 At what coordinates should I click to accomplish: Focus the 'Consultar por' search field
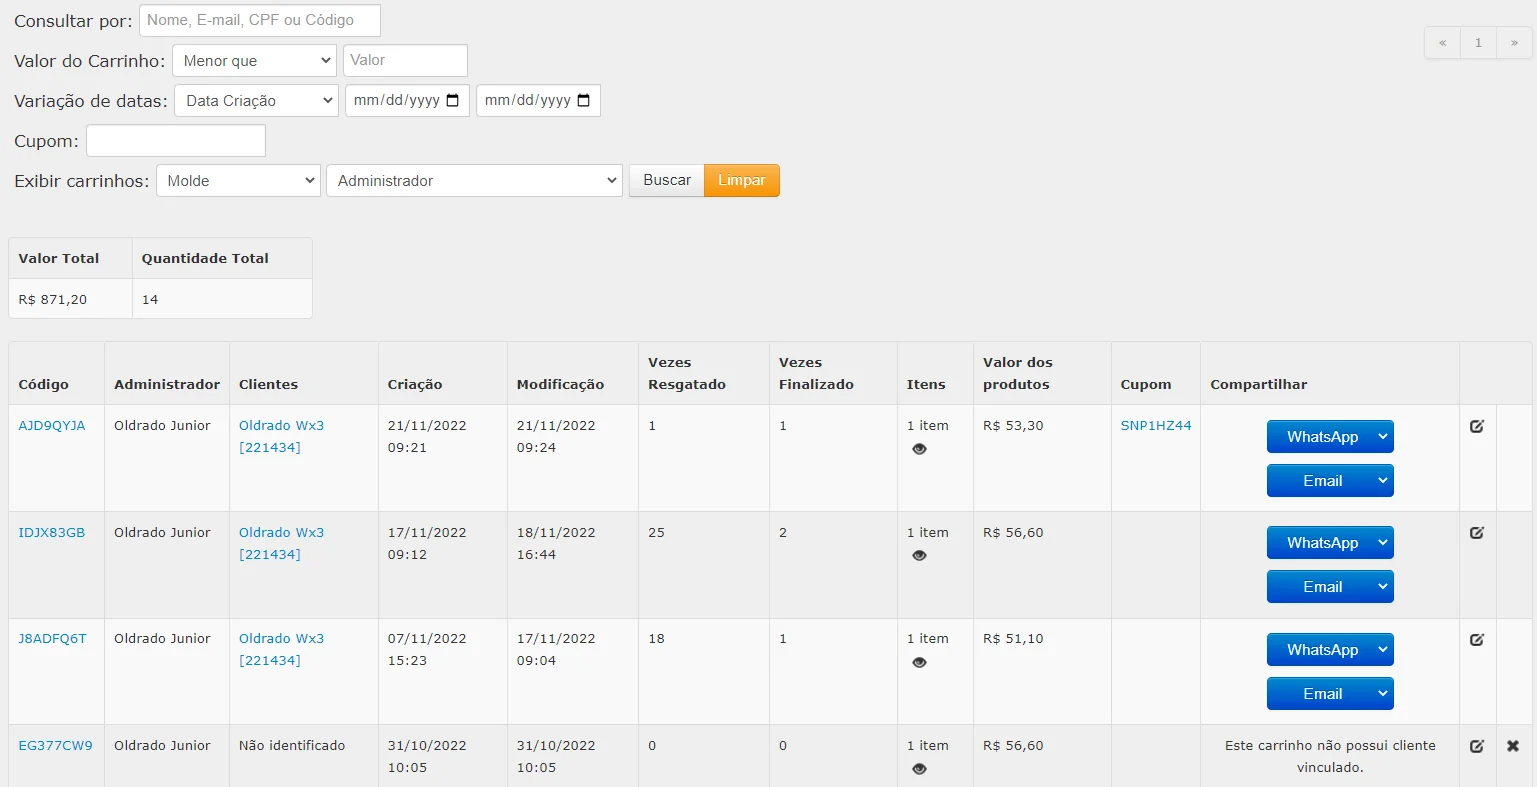pos(260,21)
